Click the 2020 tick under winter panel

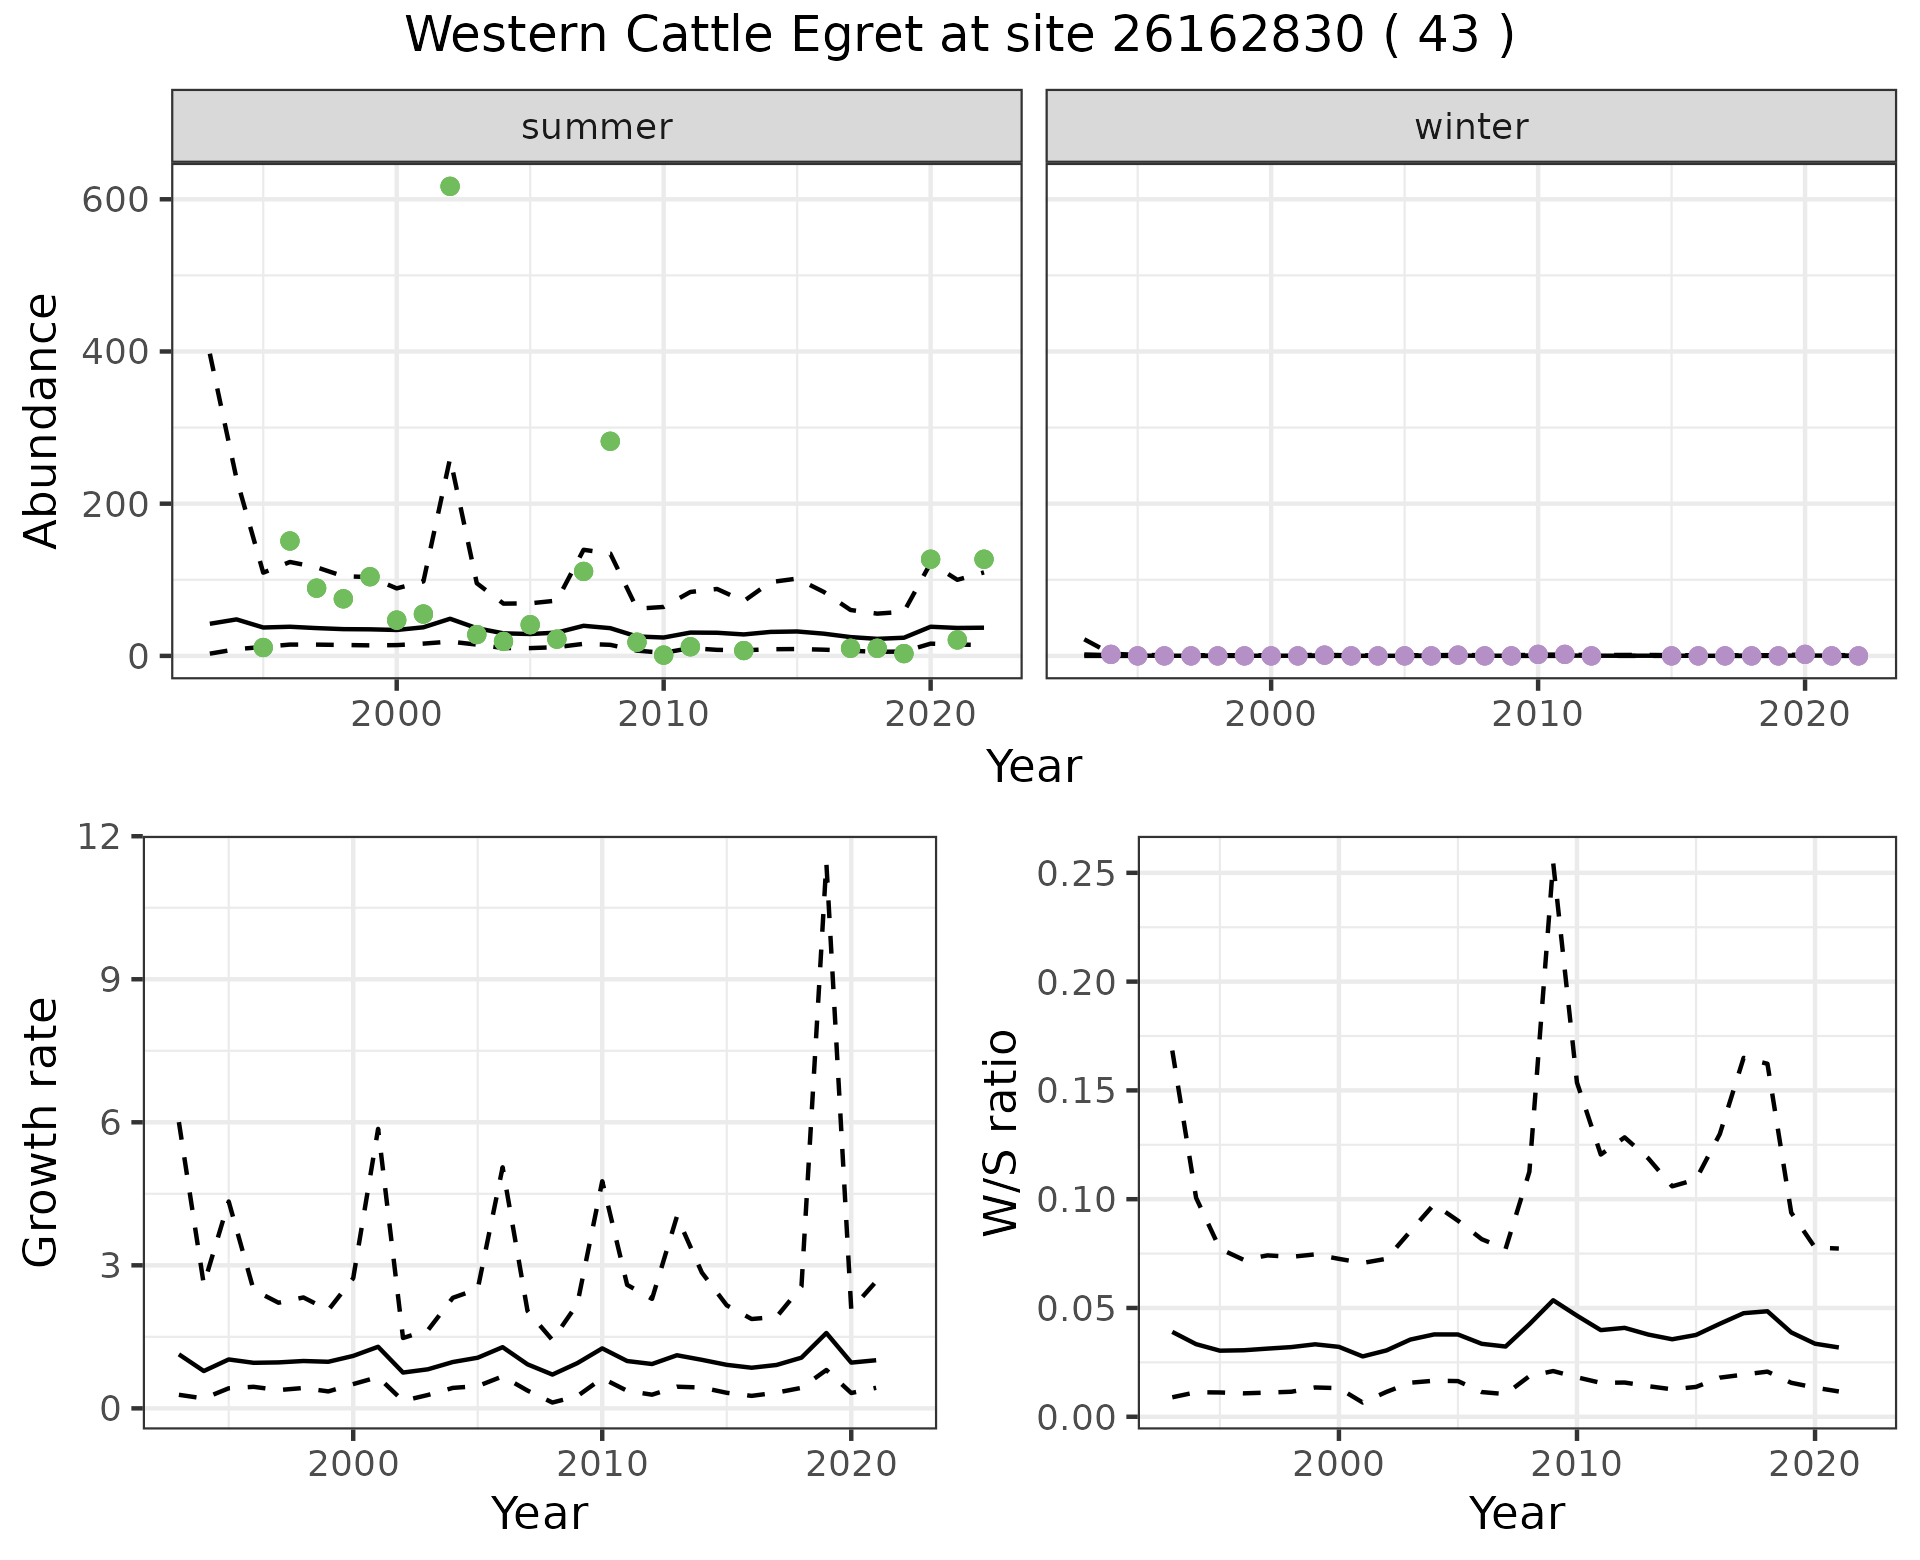[1804, 715]
